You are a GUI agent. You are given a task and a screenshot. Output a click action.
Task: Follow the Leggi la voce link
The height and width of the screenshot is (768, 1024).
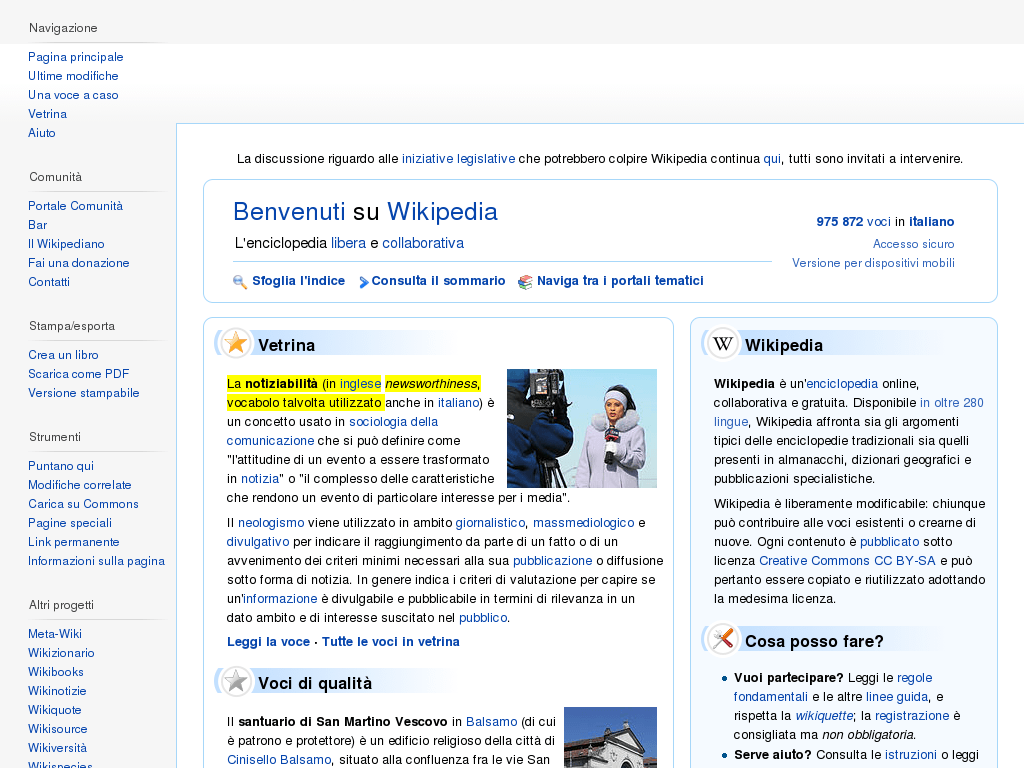[x=268, y=642]
